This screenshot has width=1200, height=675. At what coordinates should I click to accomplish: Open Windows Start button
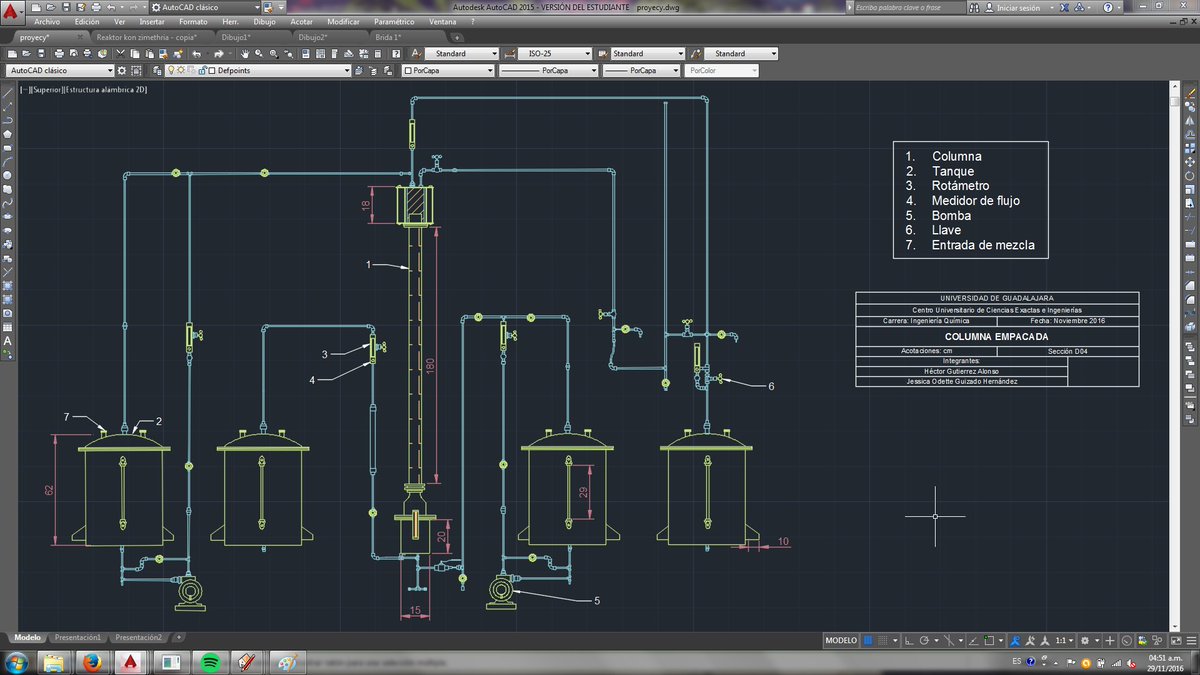click(17, 662)
